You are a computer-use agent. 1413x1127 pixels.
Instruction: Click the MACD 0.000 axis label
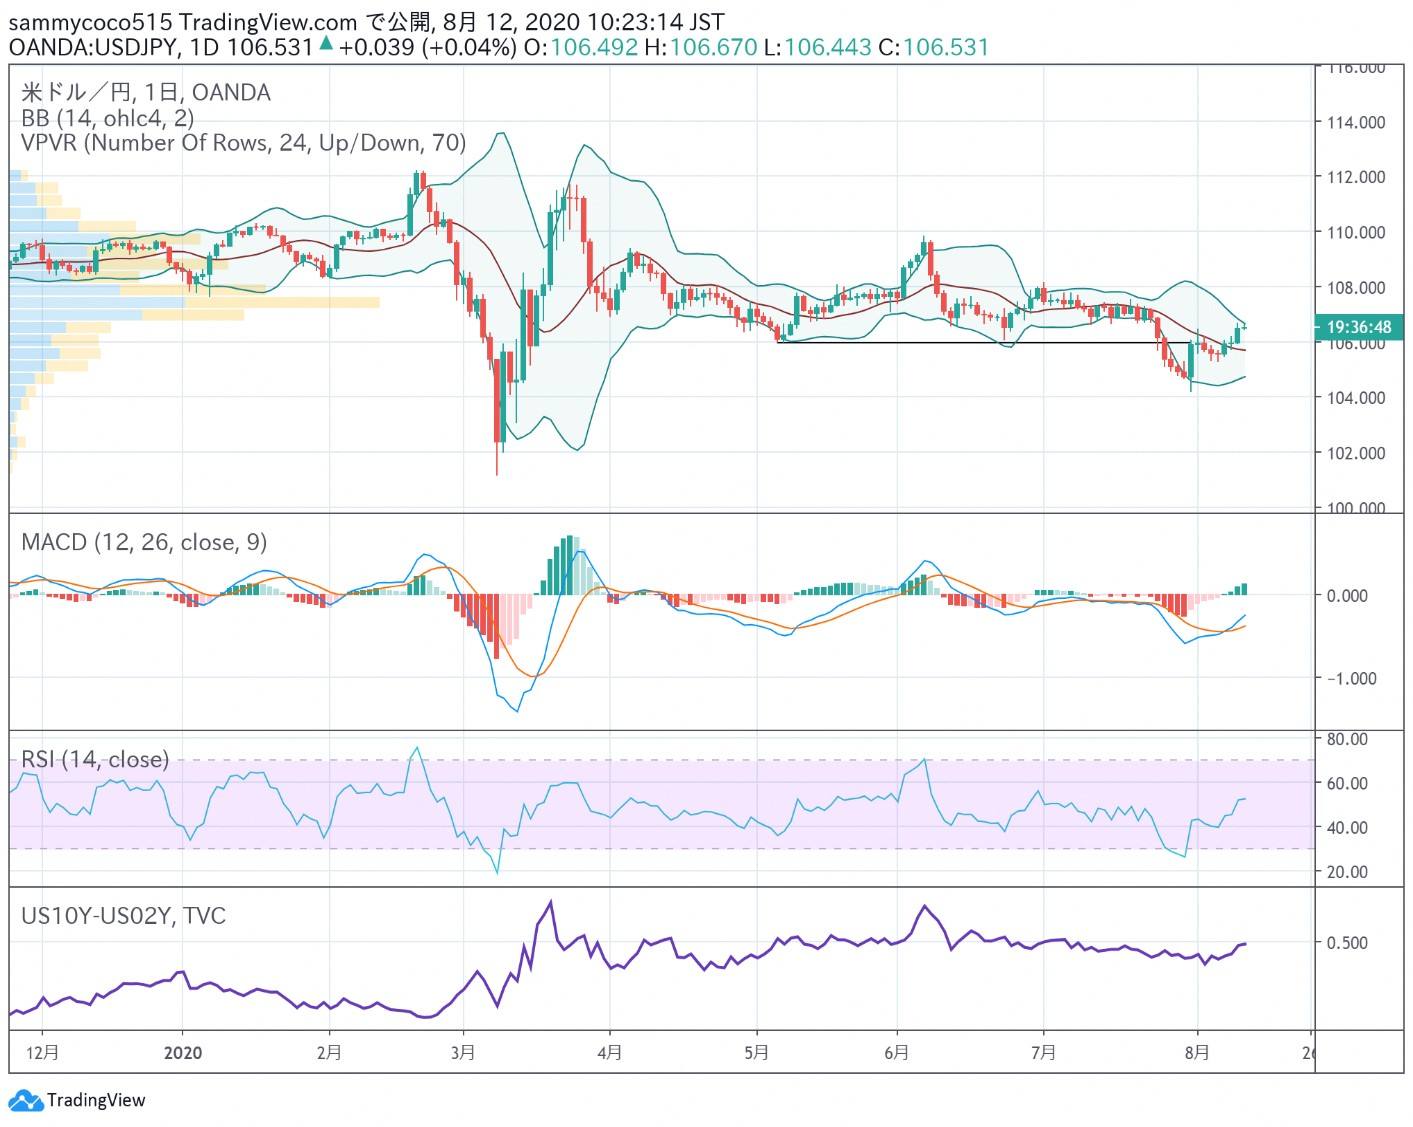pyautogui.click(x=1347, y=595)
